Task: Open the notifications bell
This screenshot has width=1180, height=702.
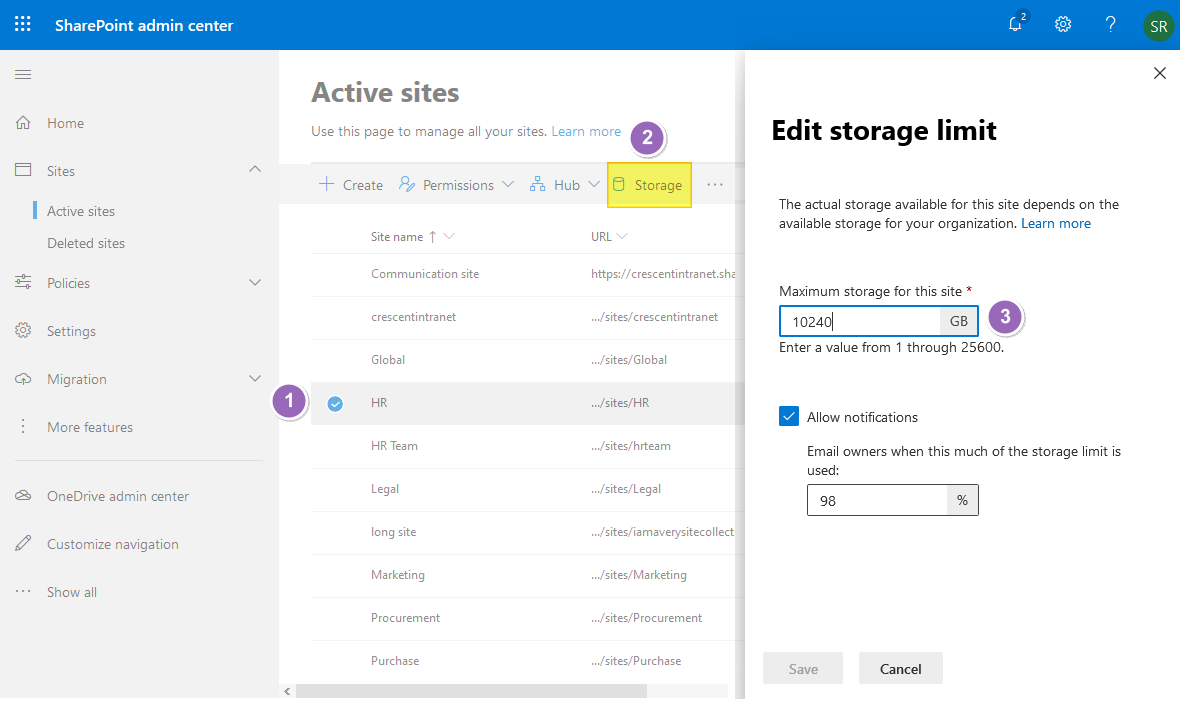Action: point(1015,24)
